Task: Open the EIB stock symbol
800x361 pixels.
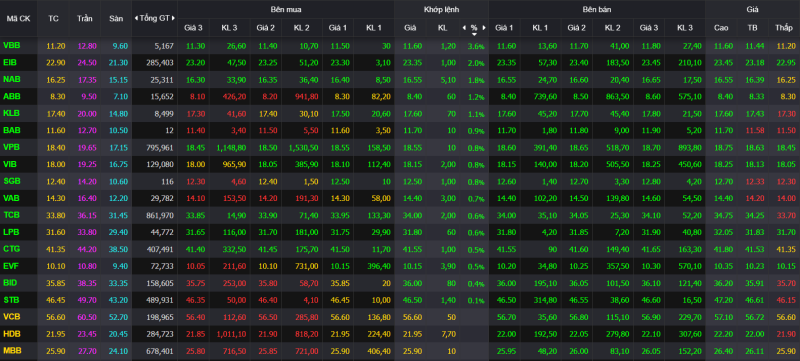Action: point(10,63)
